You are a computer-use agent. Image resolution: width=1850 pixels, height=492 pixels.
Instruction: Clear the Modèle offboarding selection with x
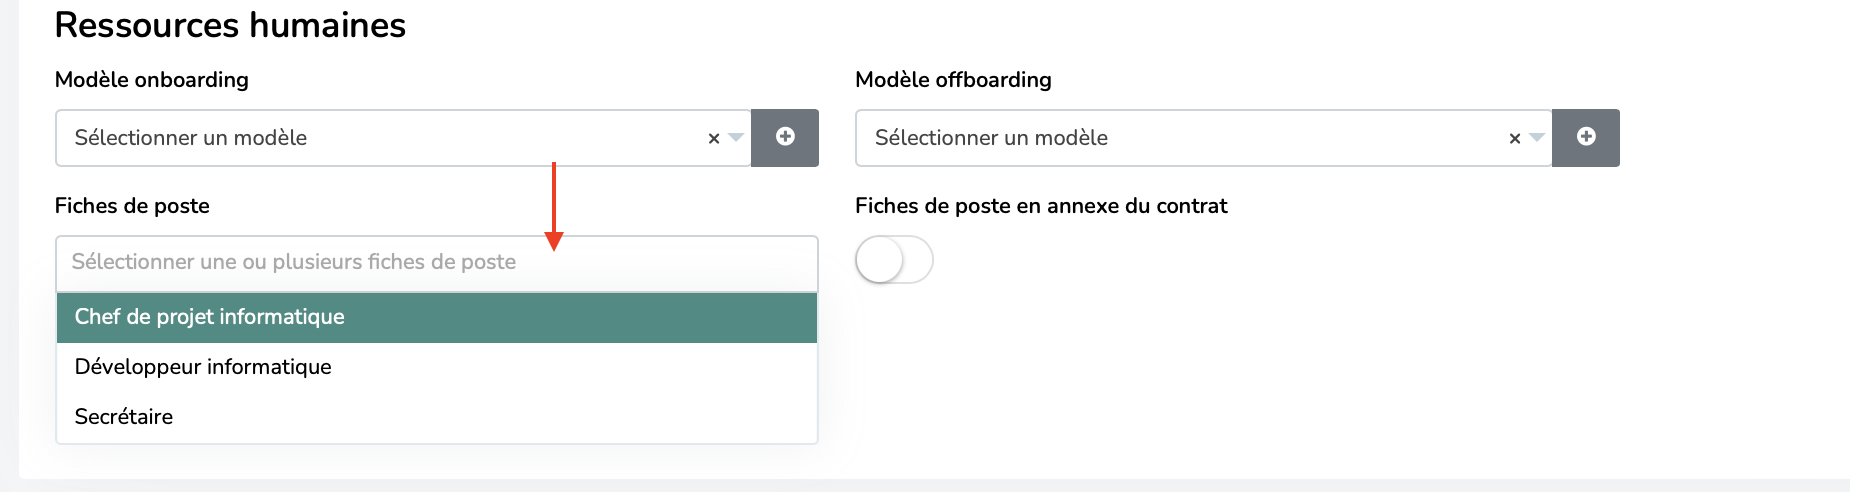(1514, 139)
